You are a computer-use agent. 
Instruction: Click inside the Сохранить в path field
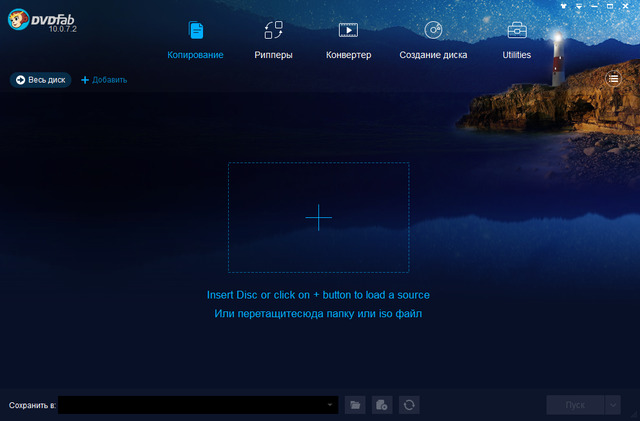point(198,405)
